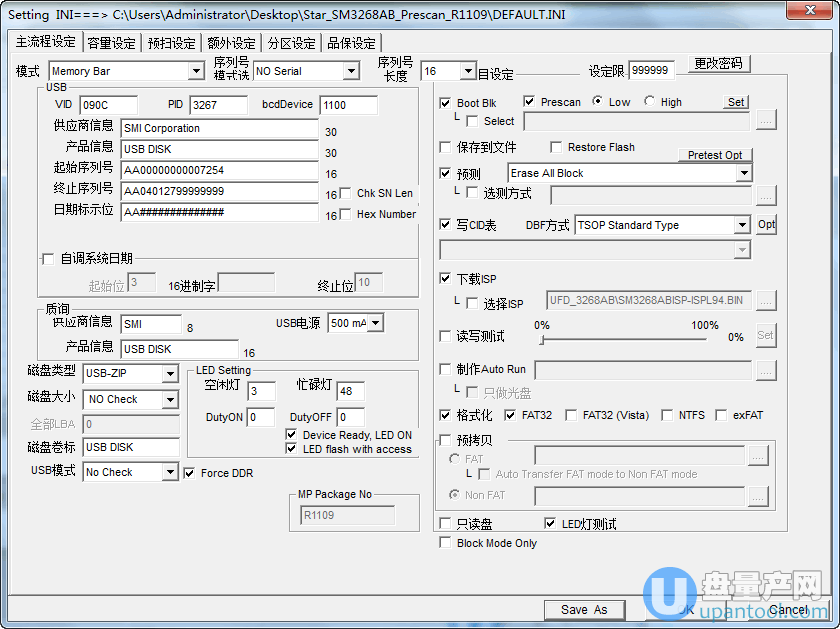Click browse button beside the ISP file path

point(765,299)
